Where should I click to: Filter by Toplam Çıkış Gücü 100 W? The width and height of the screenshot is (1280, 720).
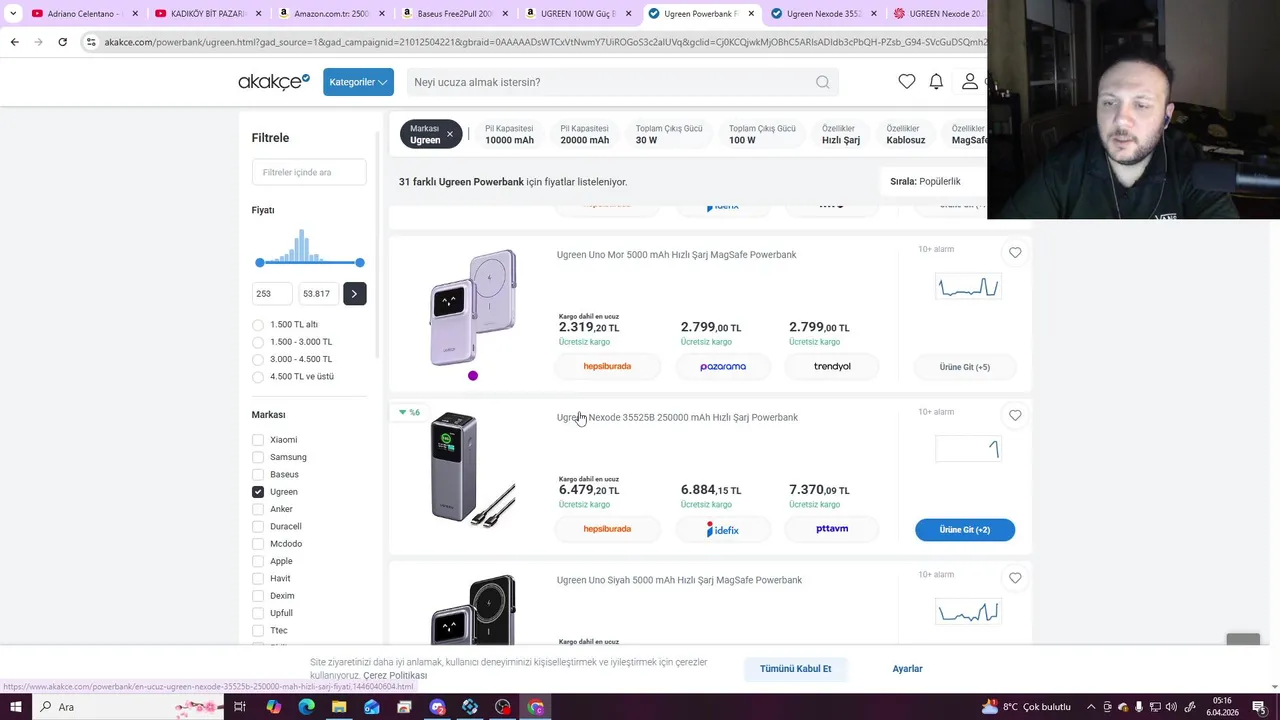tap(762, 134)
